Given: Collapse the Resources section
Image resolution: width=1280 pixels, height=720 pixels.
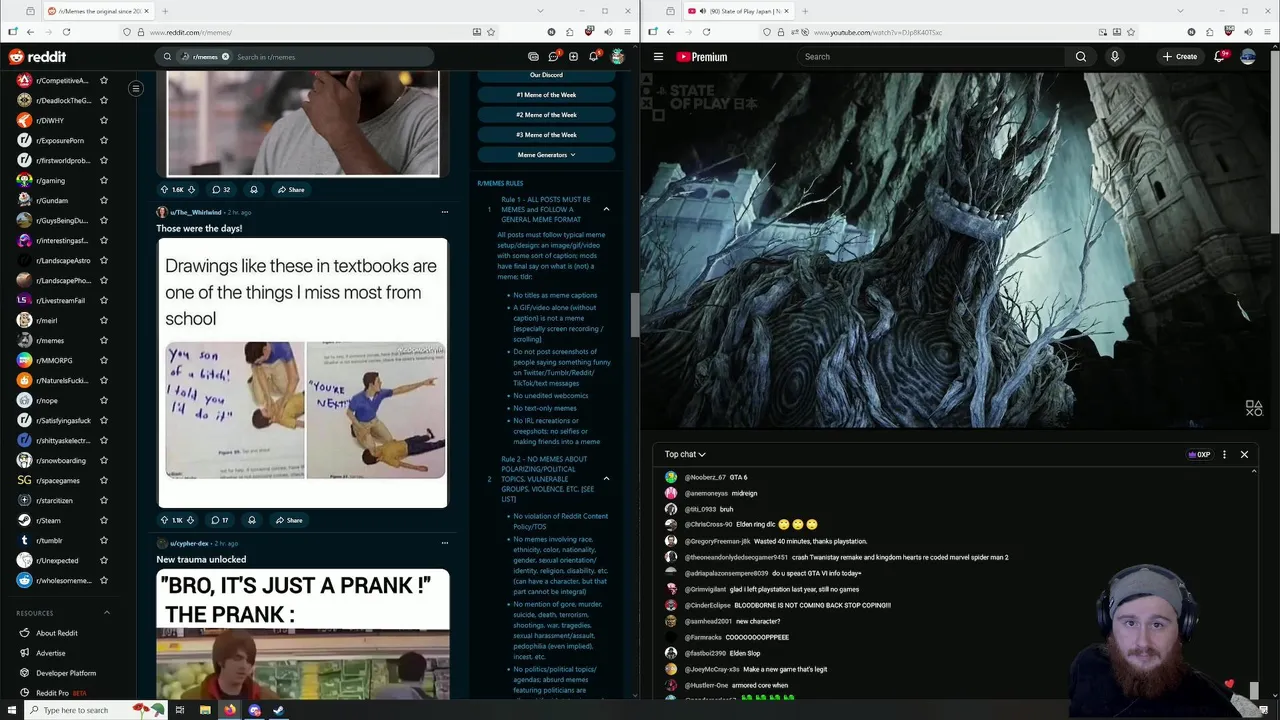Looking at the screenshot, I should coord(107,613).
